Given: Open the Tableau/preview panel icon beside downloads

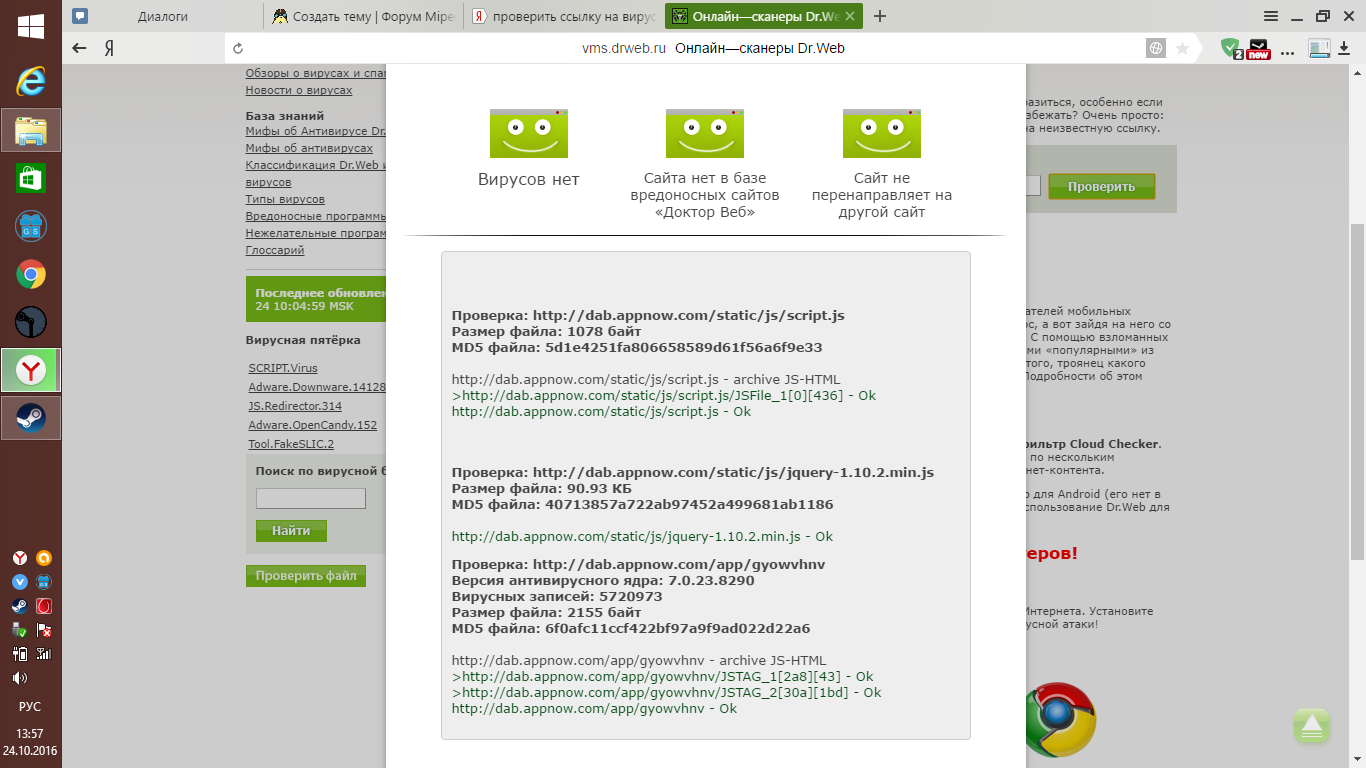Looking at the screenshot, I should [1320, 47].
